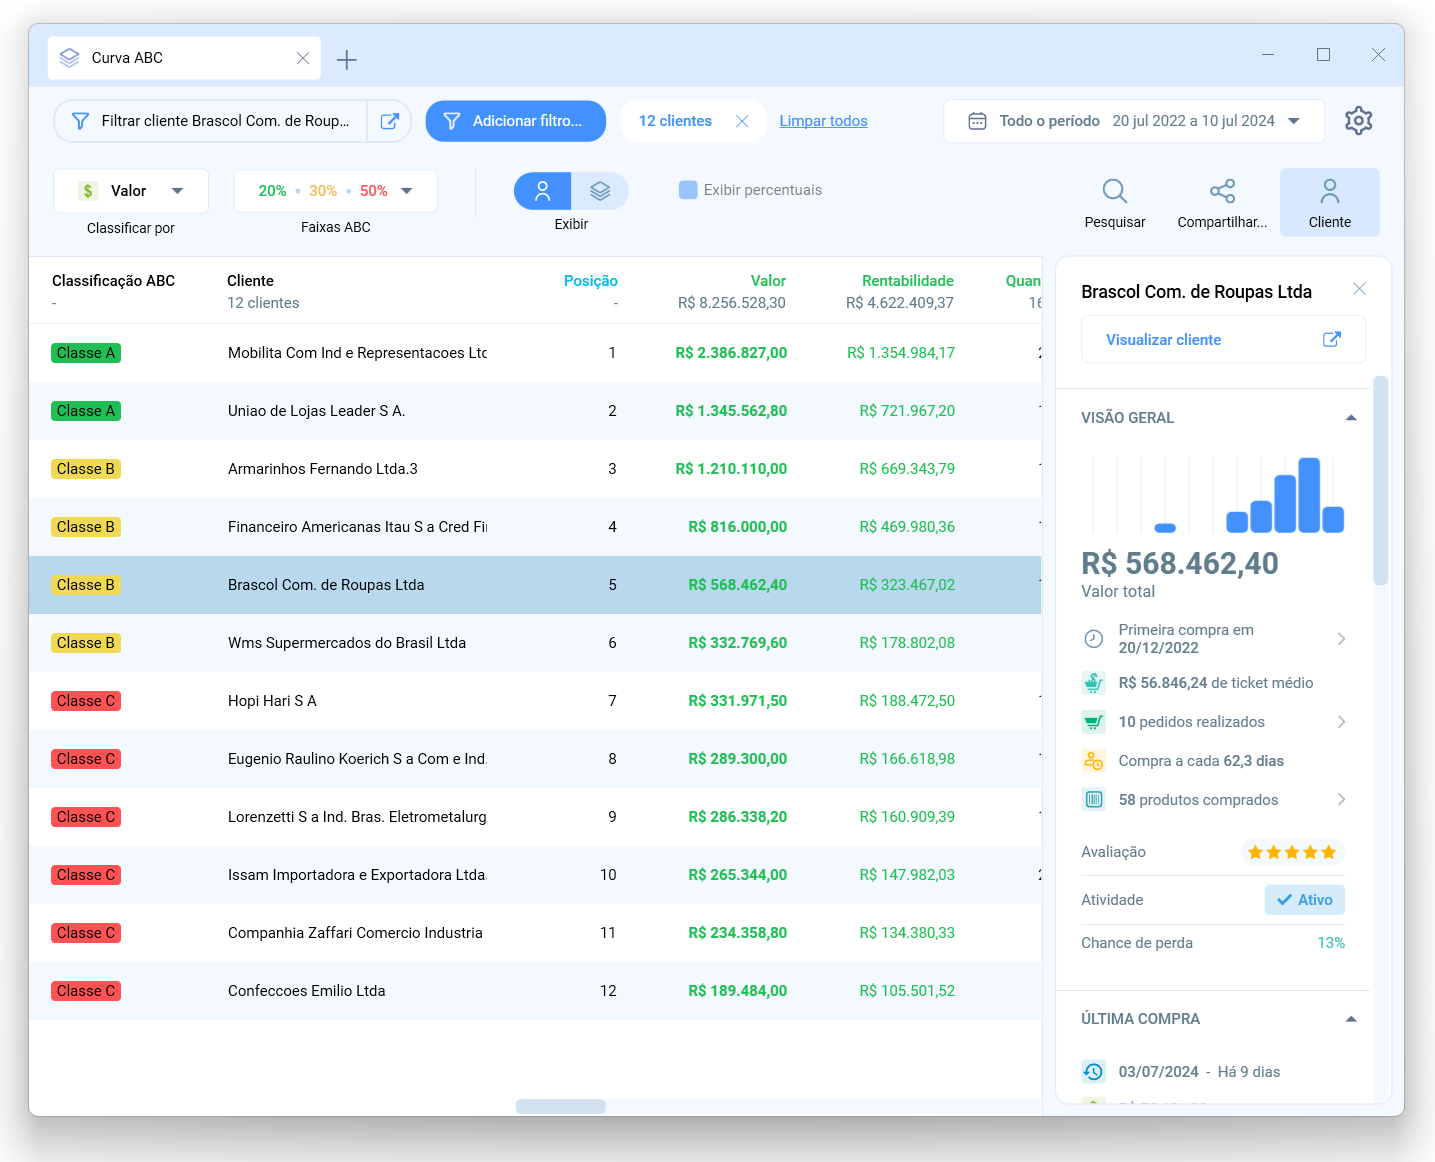Select Confeccoes Emilio Ltda row
The image size is (1435, 1162).
point(535,991)
